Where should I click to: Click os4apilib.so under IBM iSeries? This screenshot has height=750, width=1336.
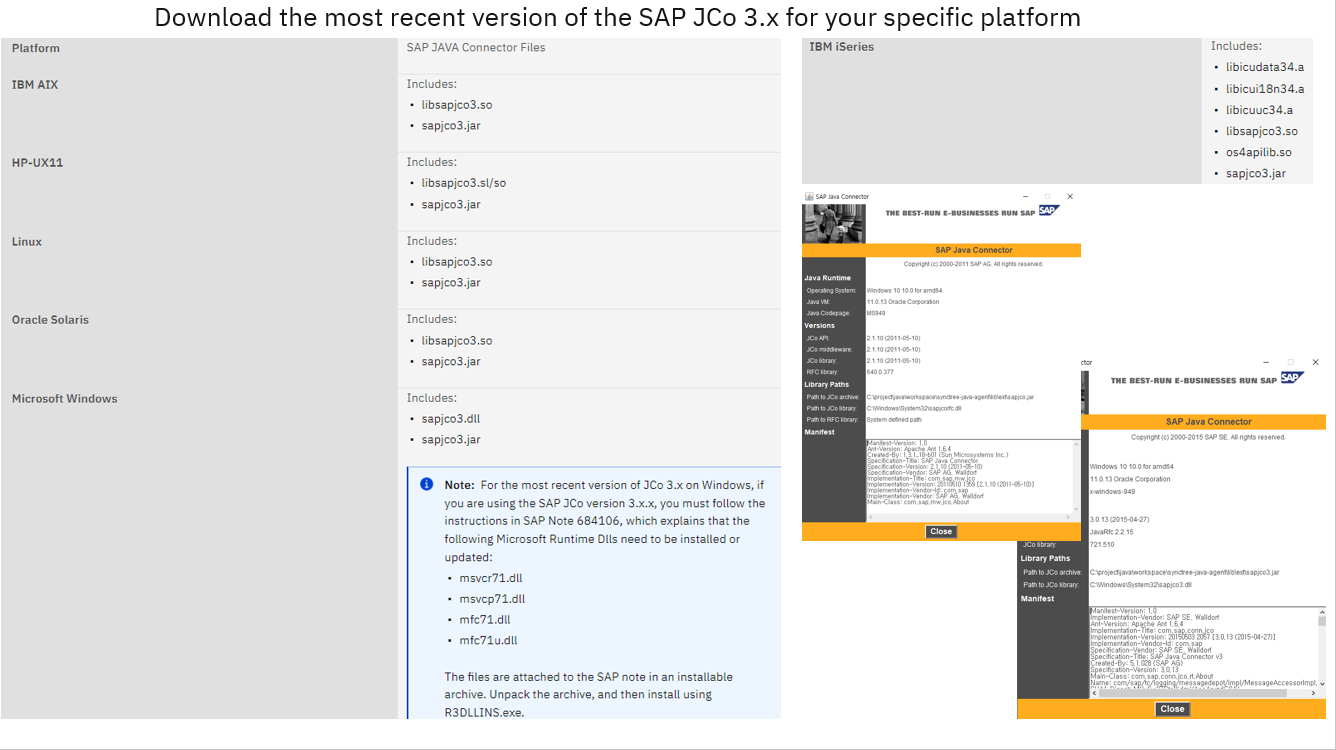coord(1259,152)
